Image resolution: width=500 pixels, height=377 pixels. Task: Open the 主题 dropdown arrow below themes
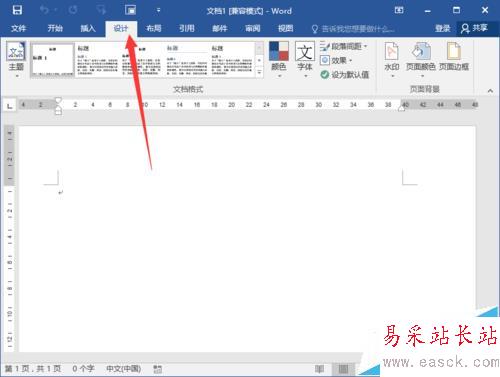click(x=16, y=76)
